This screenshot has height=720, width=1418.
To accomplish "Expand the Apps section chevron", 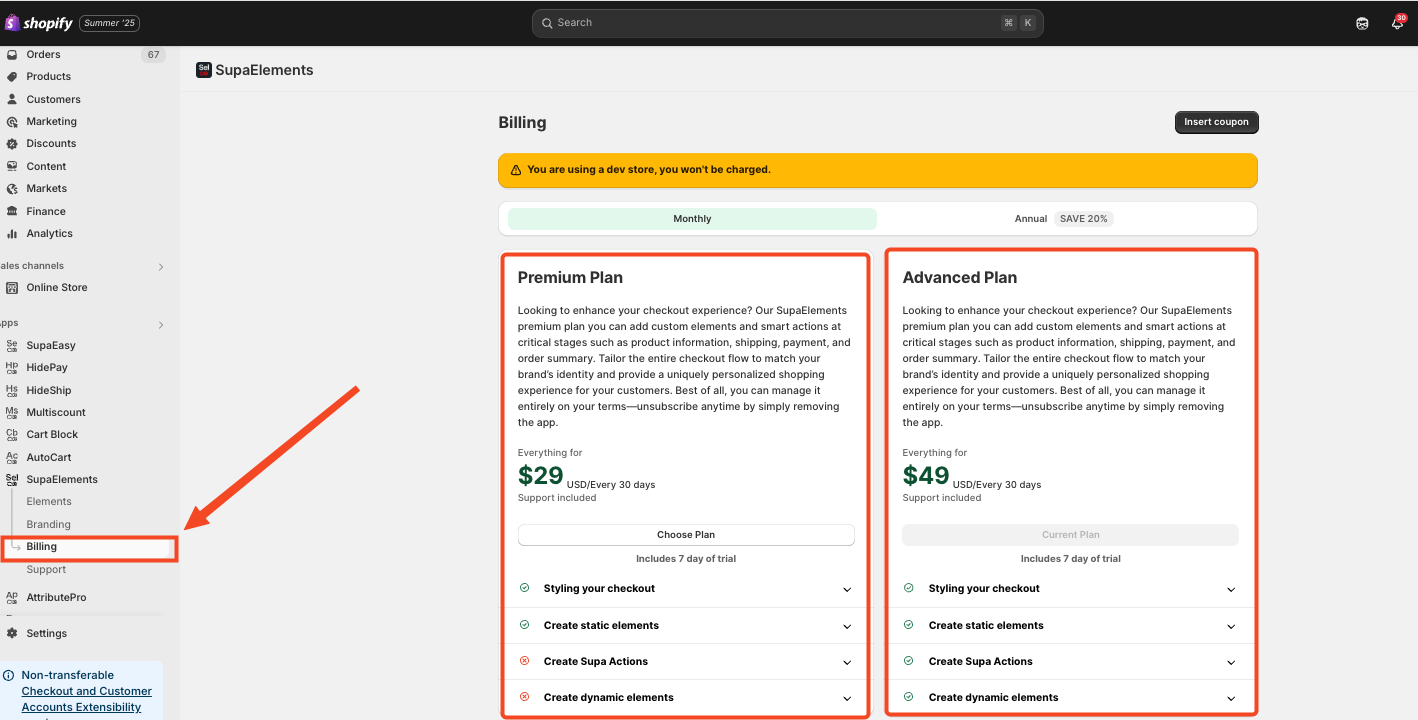I will tap(160, 325).
